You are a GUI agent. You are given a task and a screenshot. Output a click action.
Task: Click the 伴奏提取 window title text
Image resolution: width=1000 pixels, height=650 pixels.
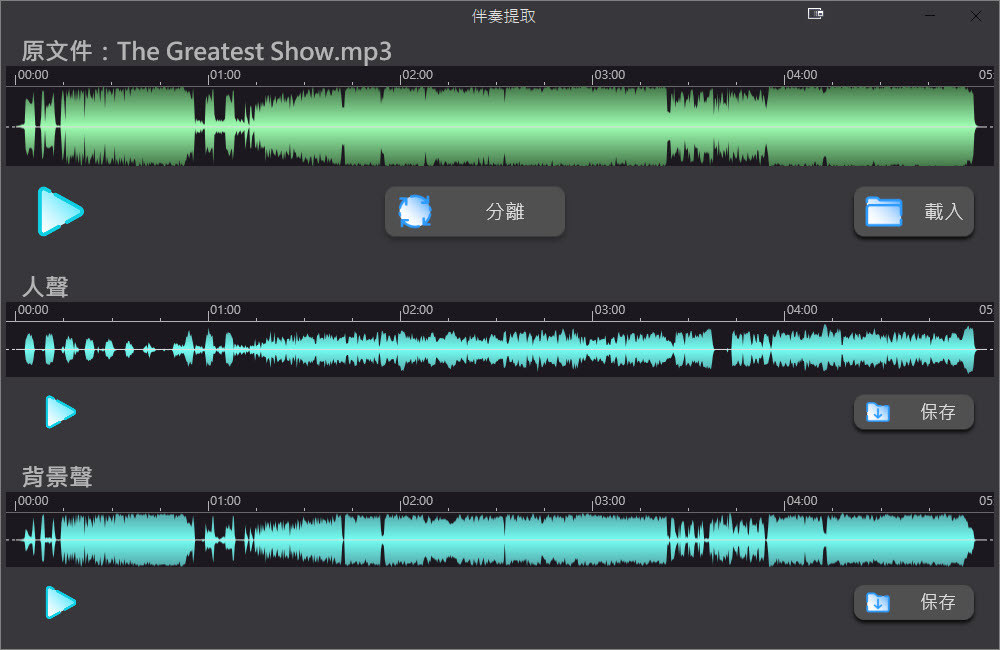(502, 15)
